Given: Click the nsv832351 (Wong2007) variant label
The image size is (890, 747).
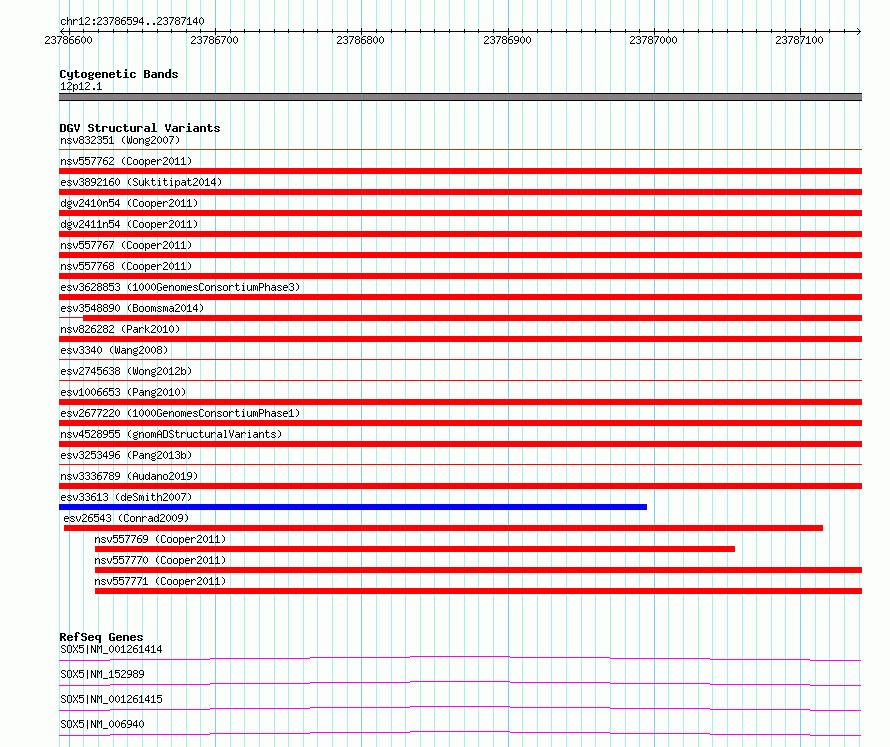Looking at the screenshot, I should (x=120, y=140).
